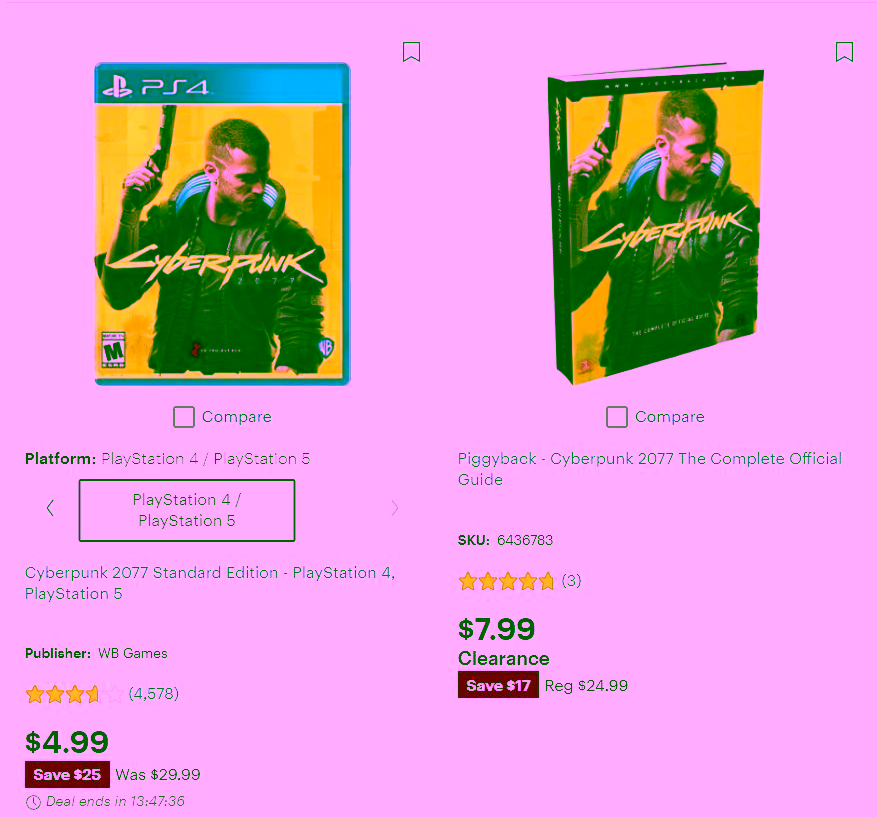The height and width of the screenshot is (817, 877).
Task: Click the Save $25 badge
Action: click(67, 775)
